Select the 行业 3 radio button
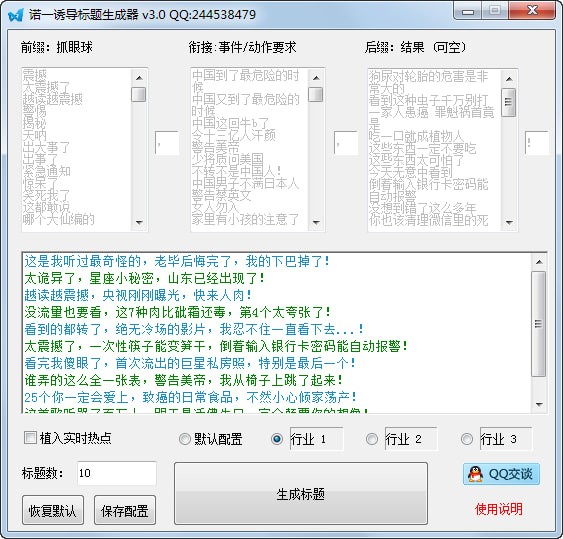This screenshot has height=539, width=563. pyautogui.click(x=467, y=439)
